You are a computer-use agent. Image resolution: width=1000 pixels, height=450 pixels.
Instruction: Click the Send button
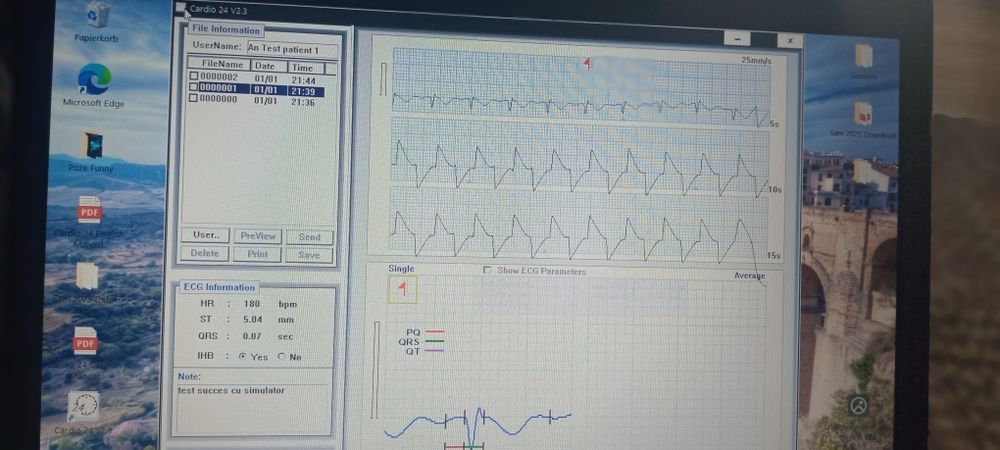pos(309,237)
